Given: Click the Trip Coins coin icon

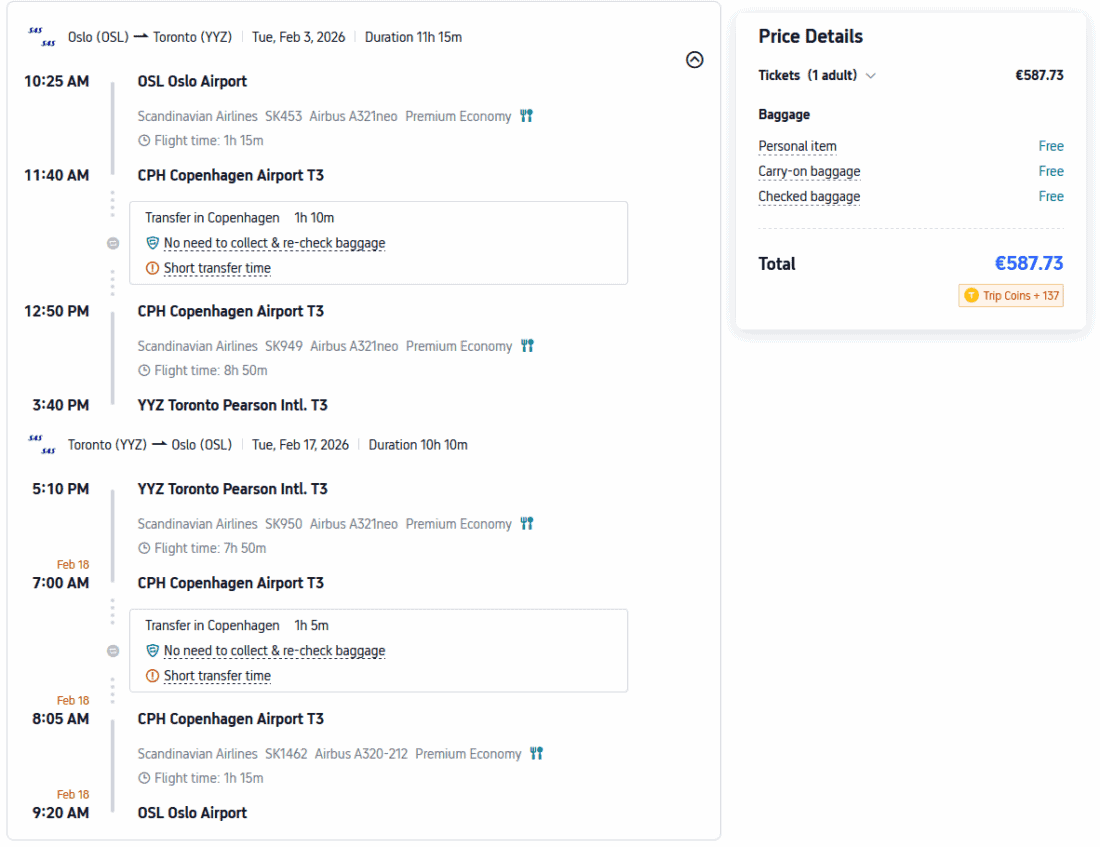Looking at the screenshot, I should click(x=971, y=296).
